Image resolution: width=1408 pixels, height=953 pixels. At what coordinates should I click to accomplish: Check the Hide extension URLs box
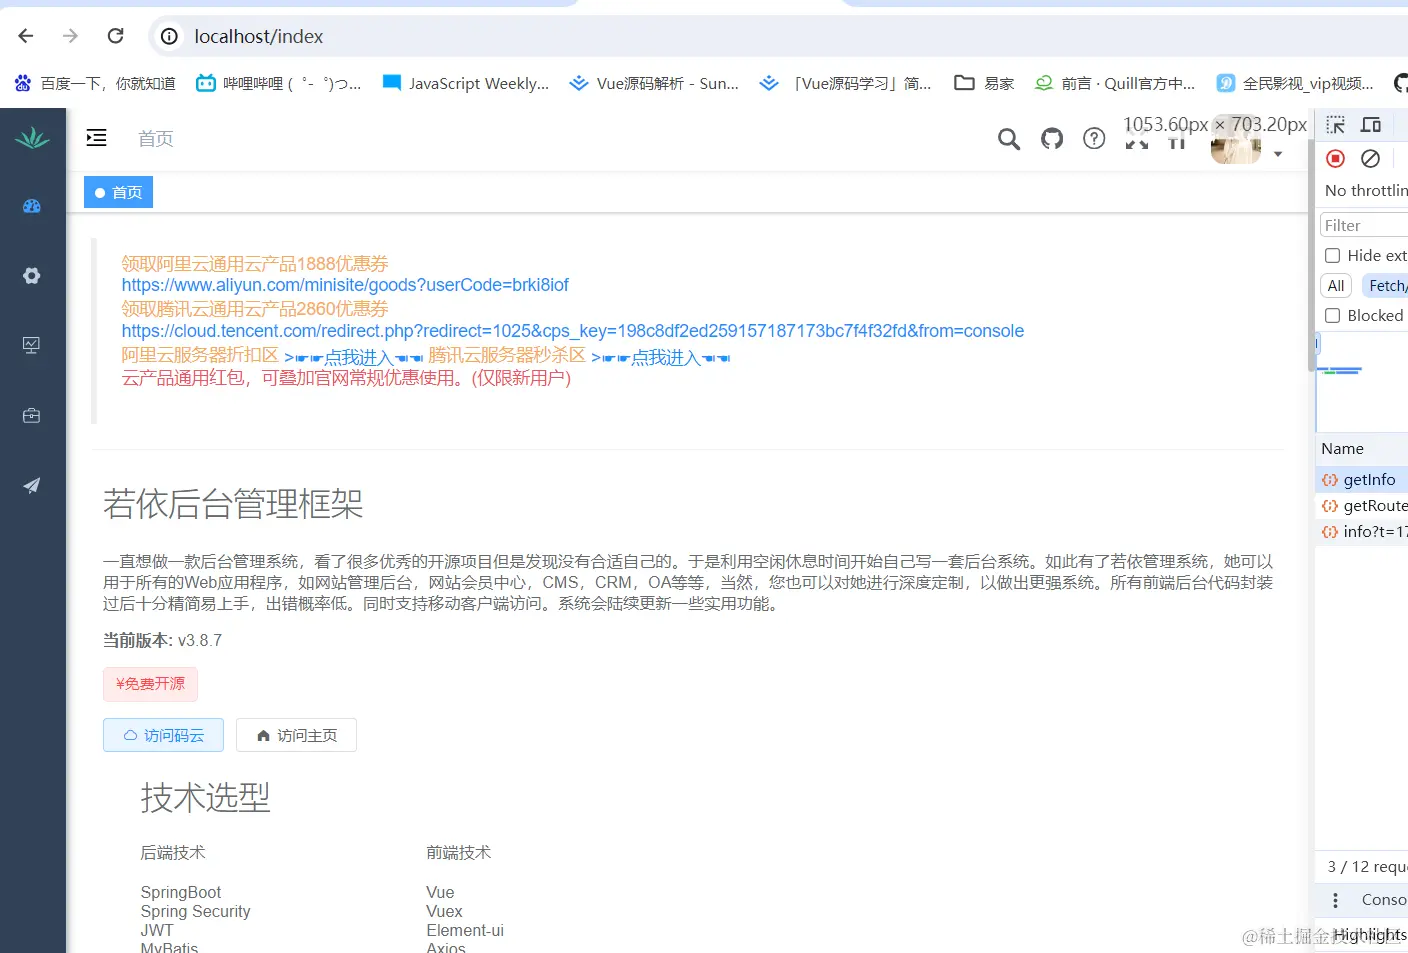(x=1333, y=256)
